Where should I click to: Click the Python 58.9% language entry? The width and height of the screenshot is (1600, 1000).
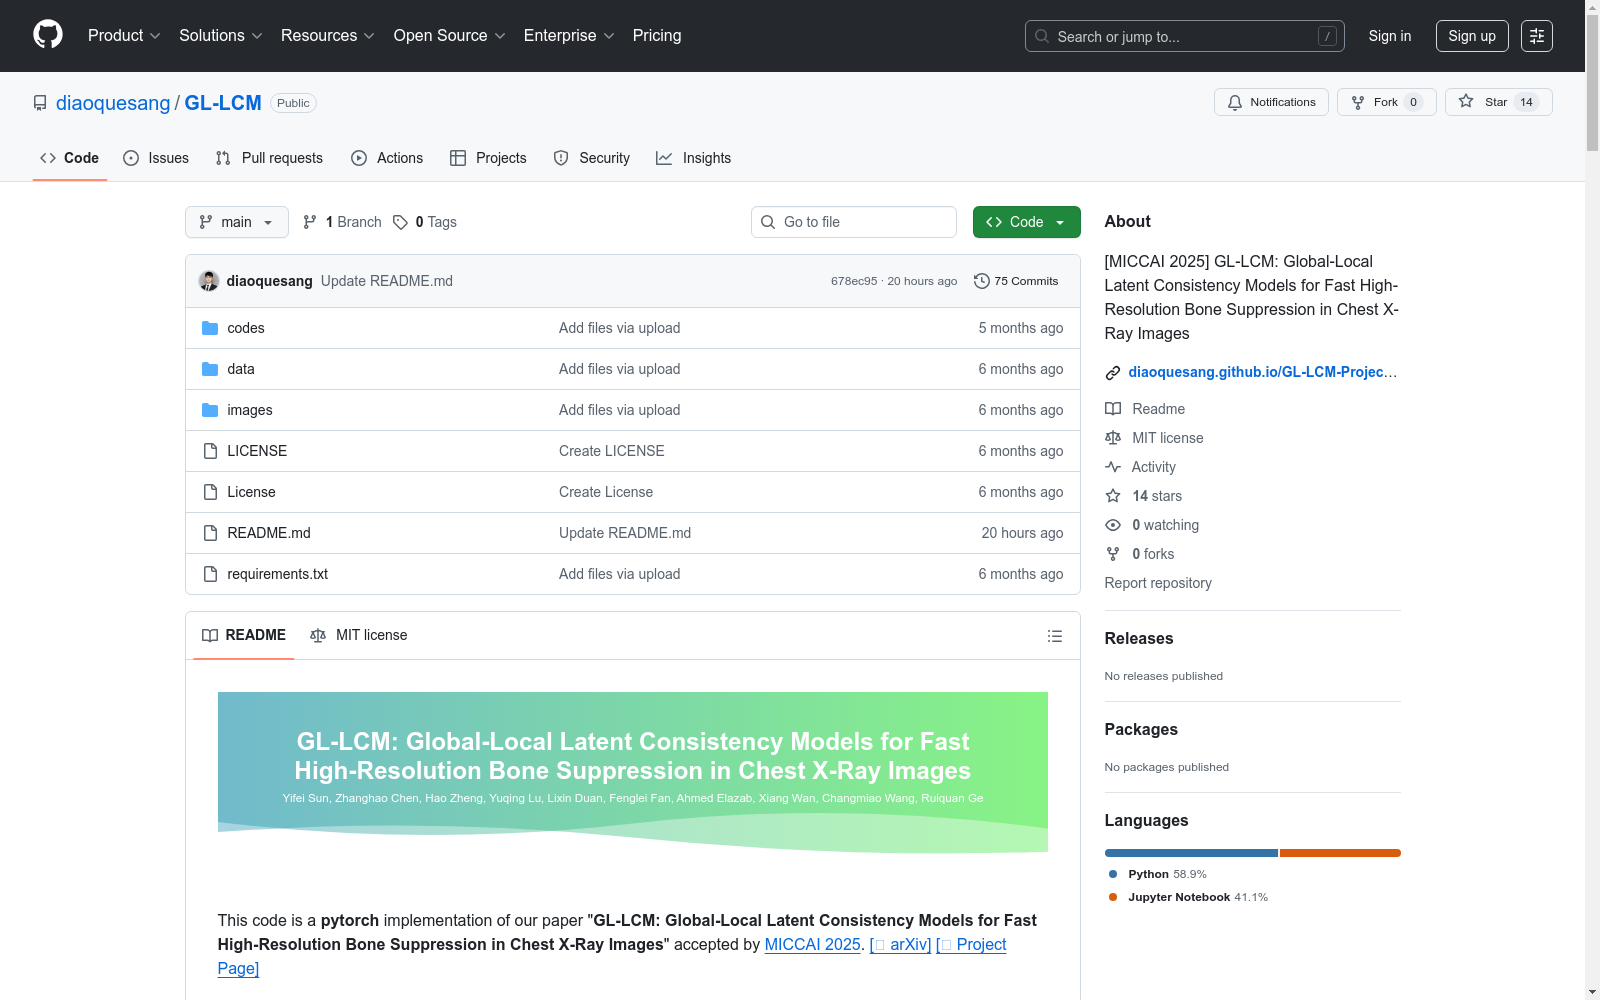1157,874
